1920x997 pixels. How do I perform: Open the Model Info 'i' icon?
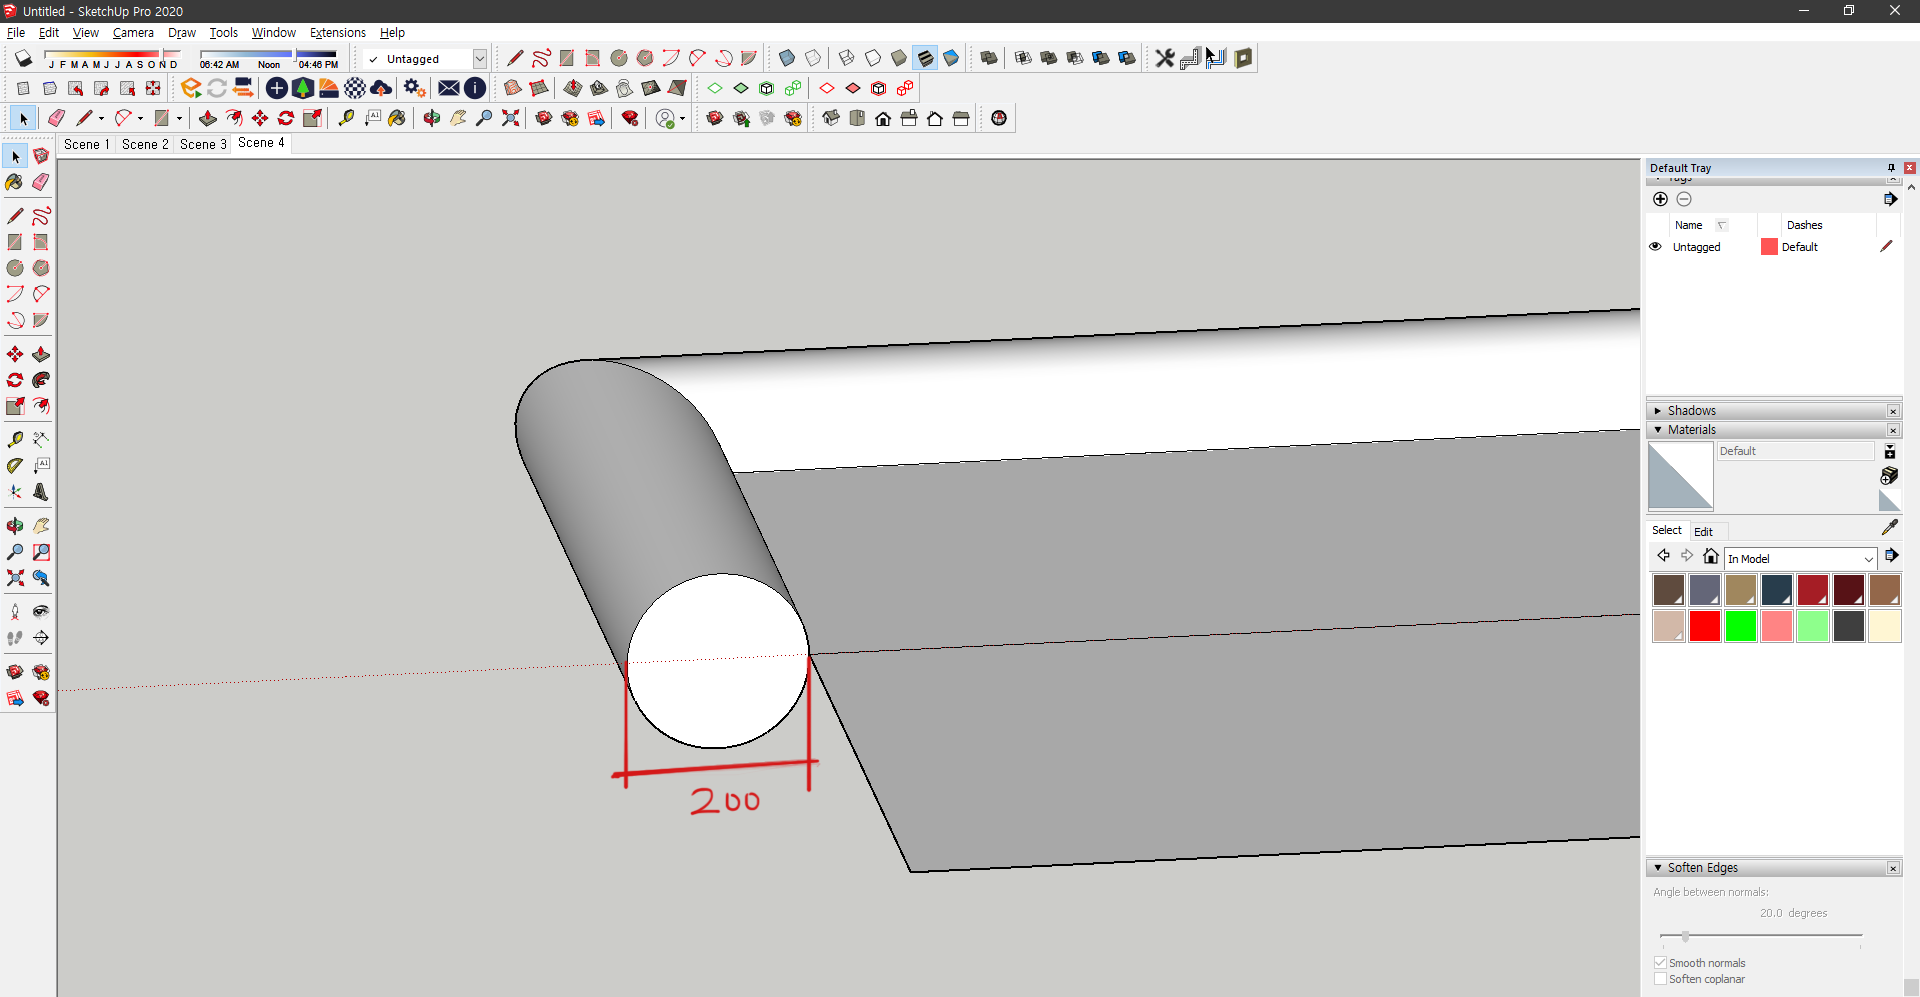click(475, 88)
